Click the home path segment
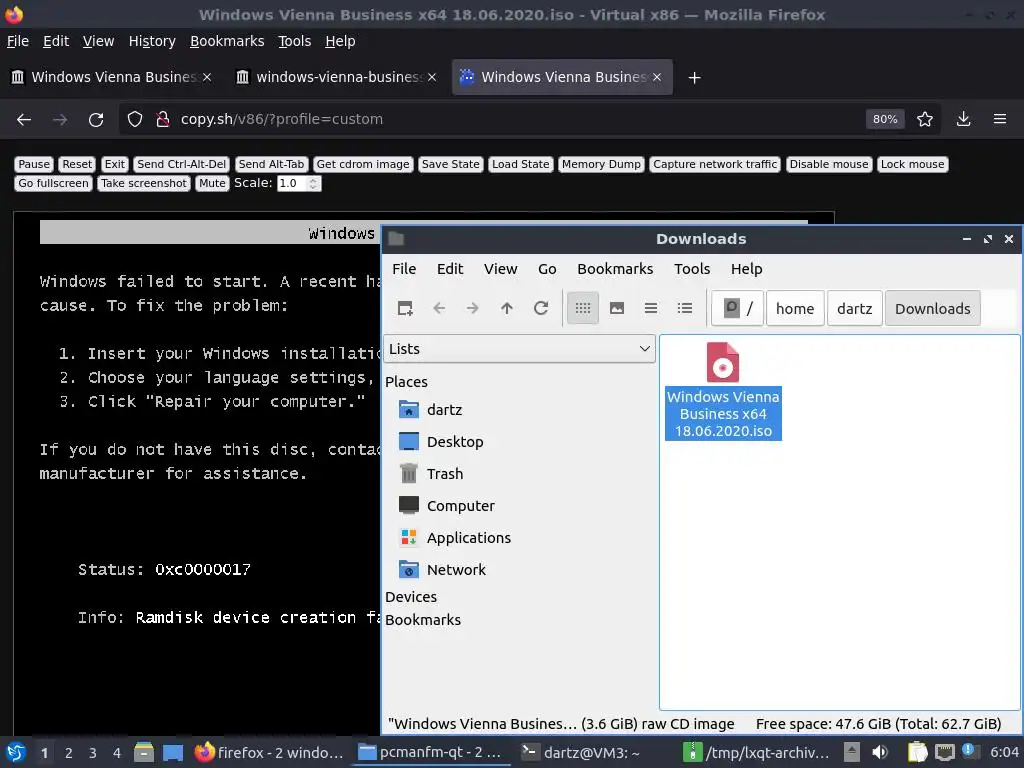 pos(795,308)
